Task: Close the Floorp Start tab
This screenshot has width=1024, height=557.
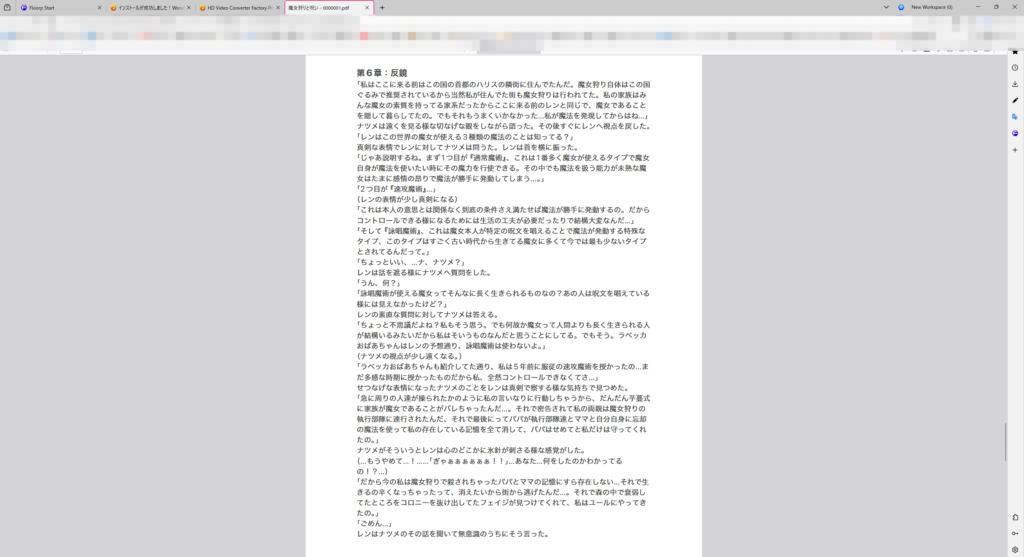Action: point(99,8)
